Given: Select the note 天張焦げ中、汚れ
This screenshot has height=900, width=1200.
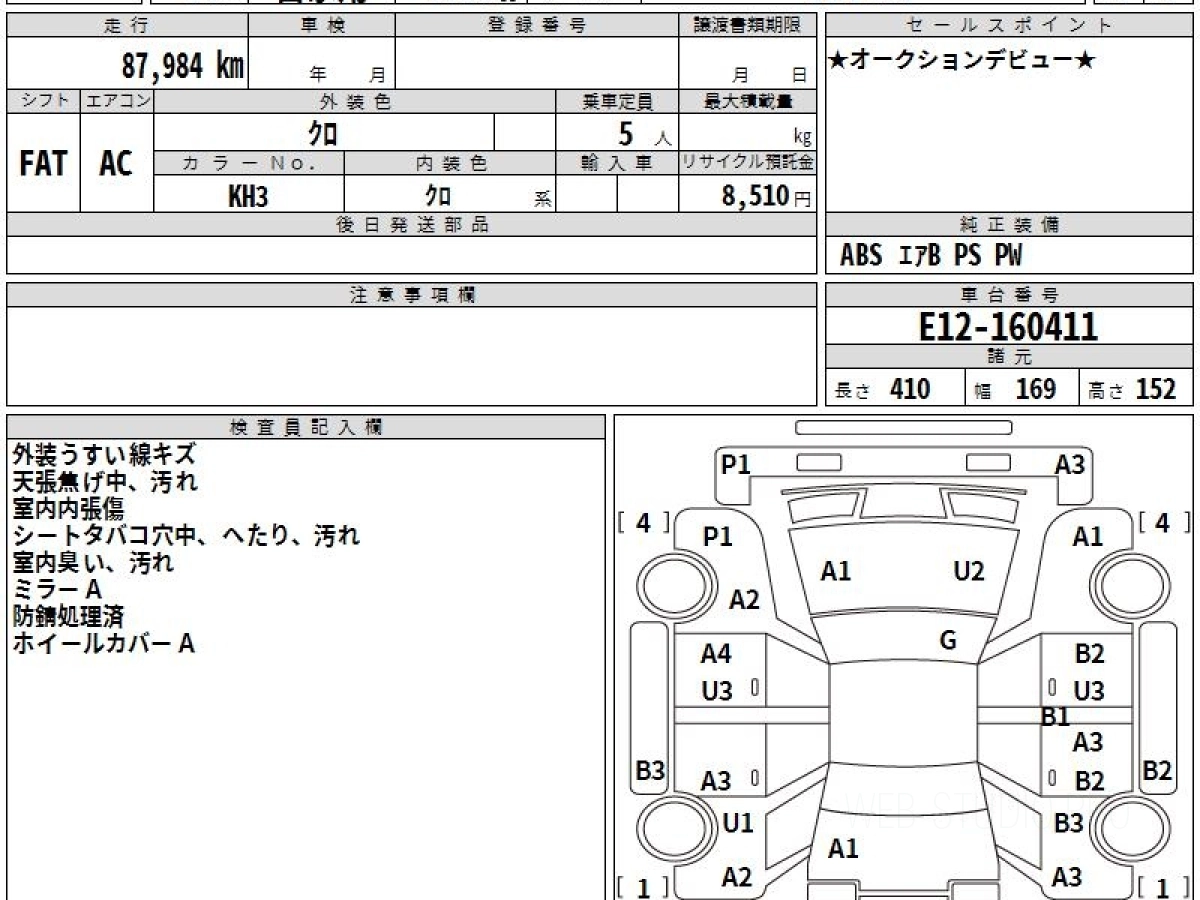Looking at the screenshot, I should tap(105, 482).
